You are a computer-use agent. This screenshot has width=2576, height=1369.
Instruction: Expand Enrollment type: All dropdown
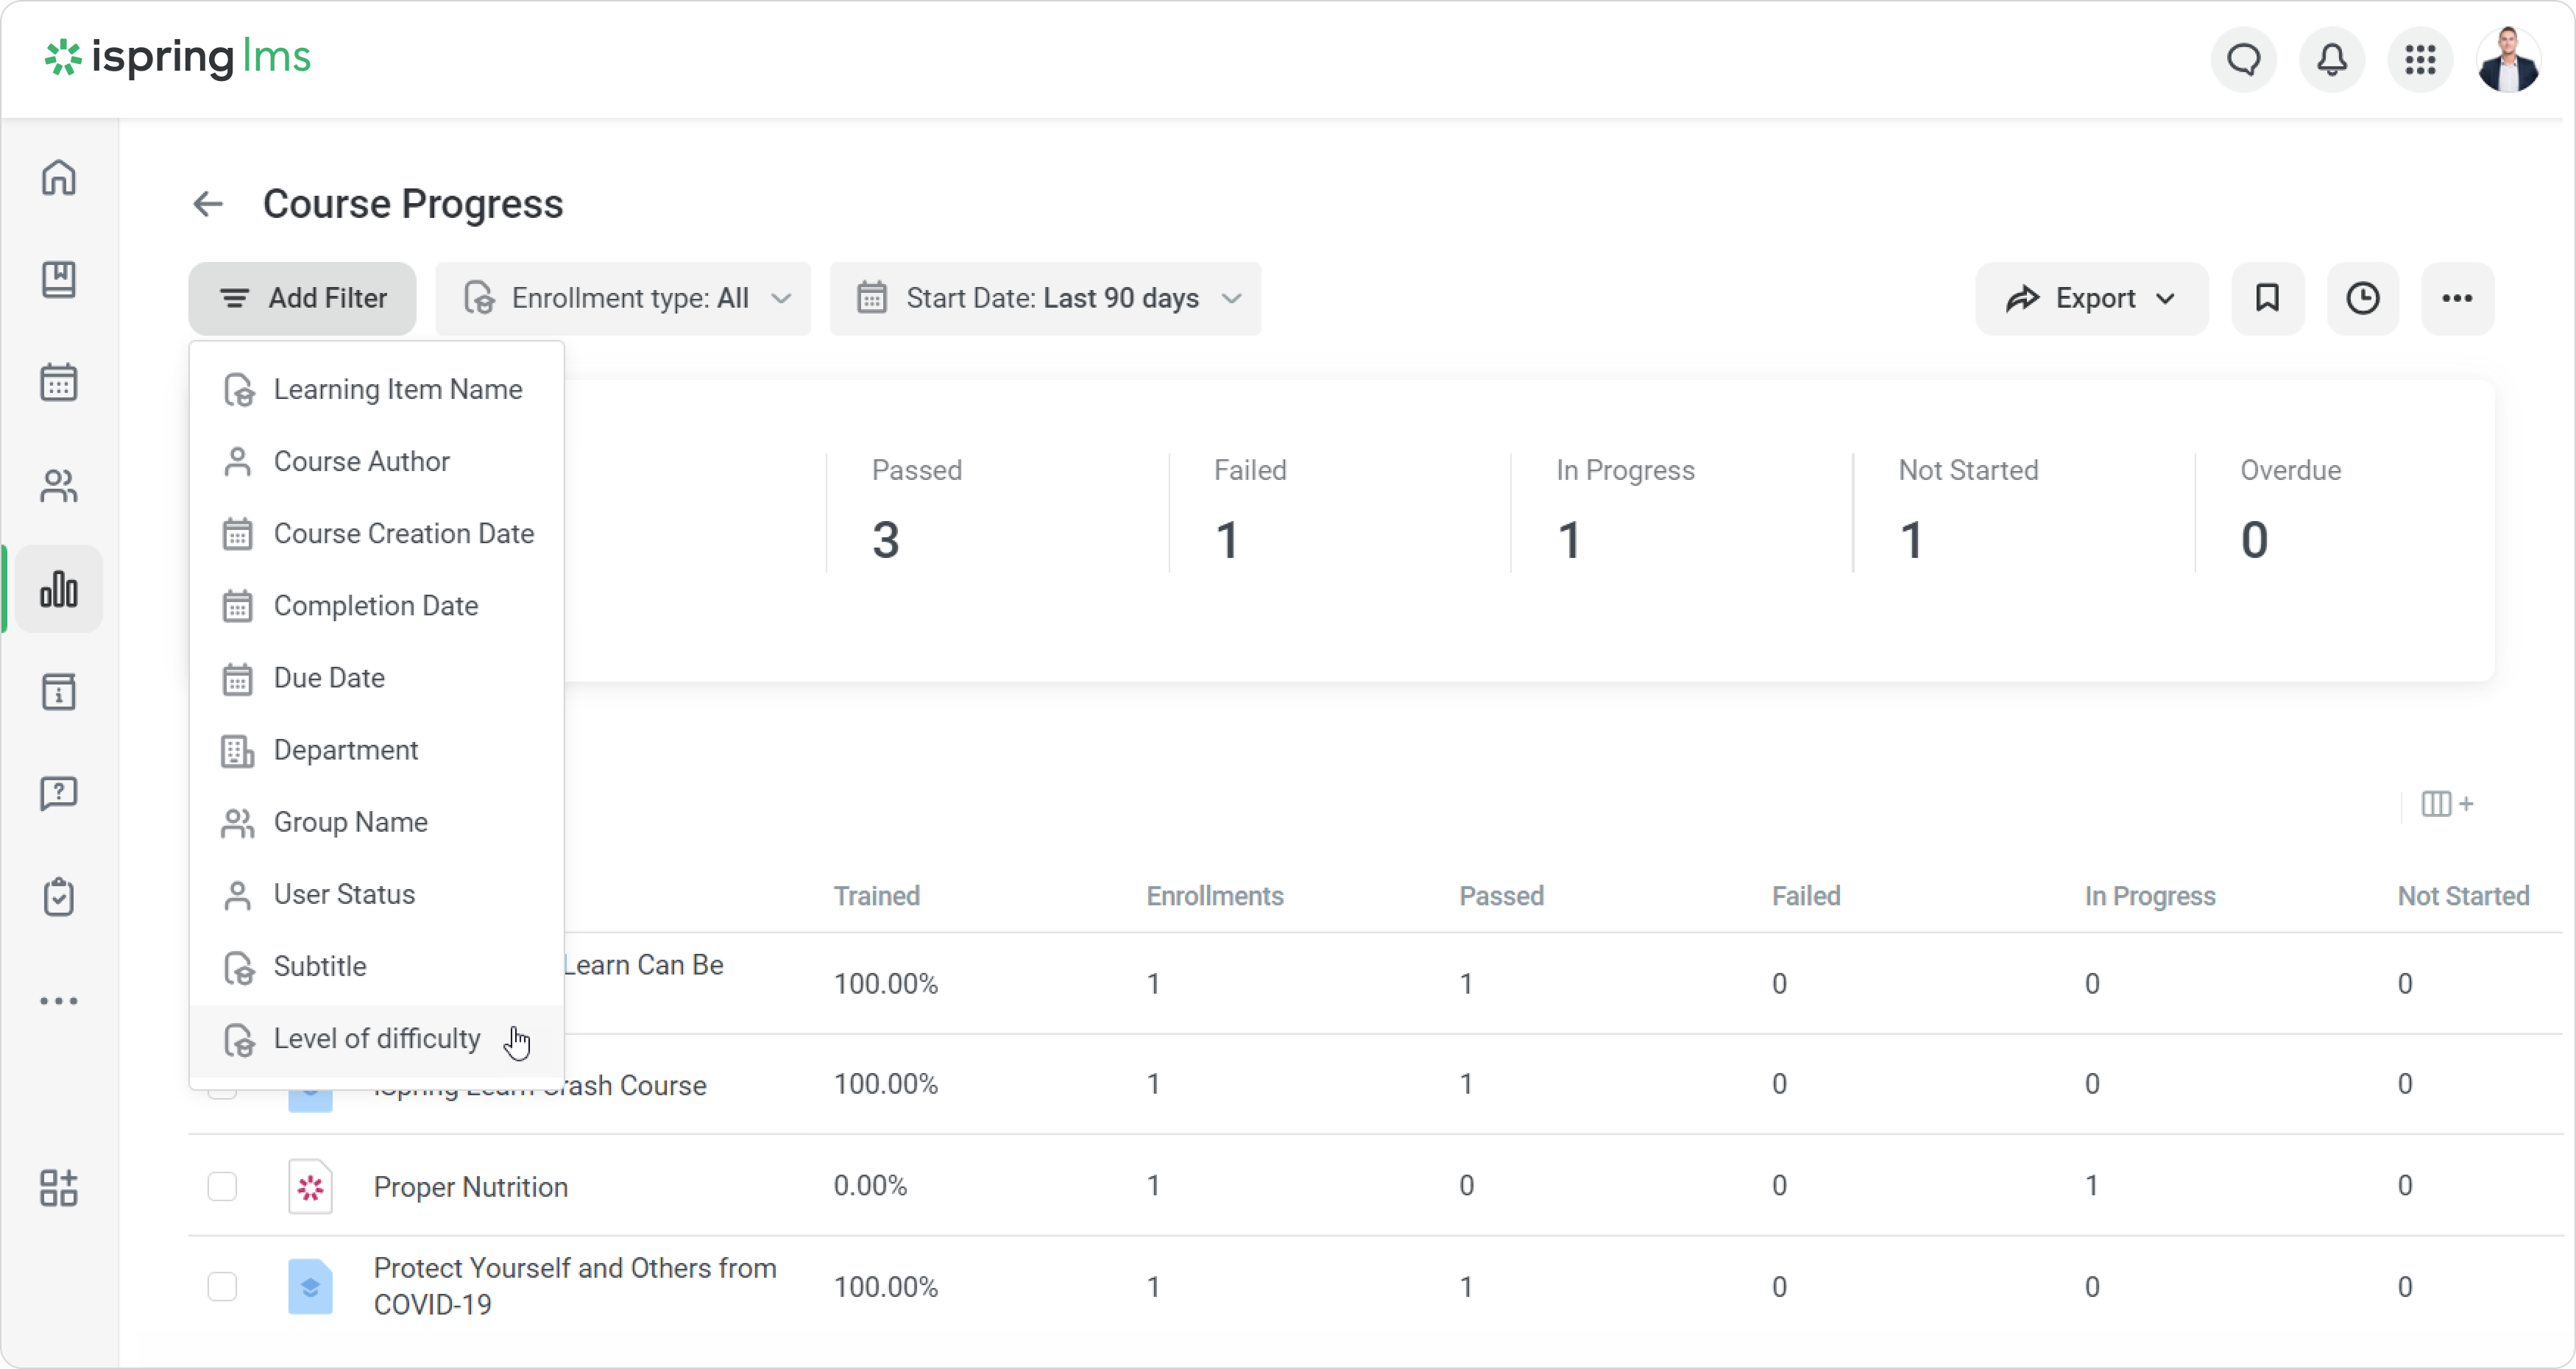(624, 298)
